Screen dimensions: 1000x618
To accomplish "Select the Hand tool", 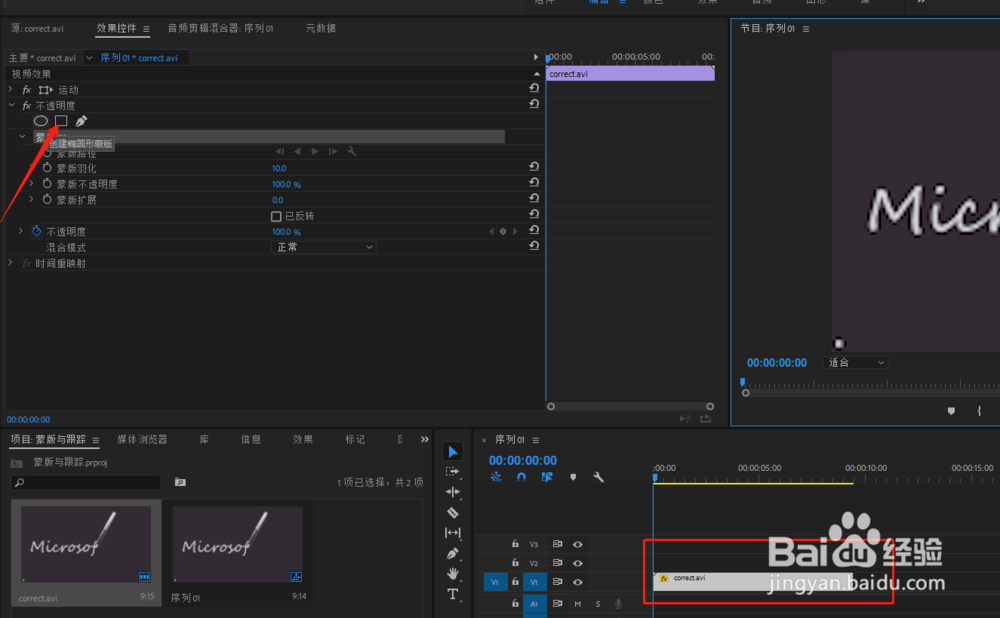I will click(x=453, y=573).
